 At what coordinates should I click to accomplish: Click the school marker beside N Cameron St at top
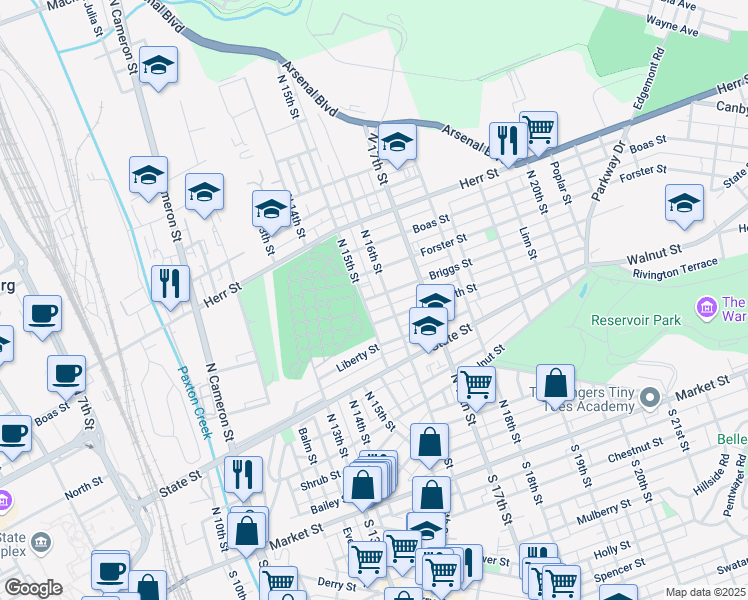click(x=158, y=67)
